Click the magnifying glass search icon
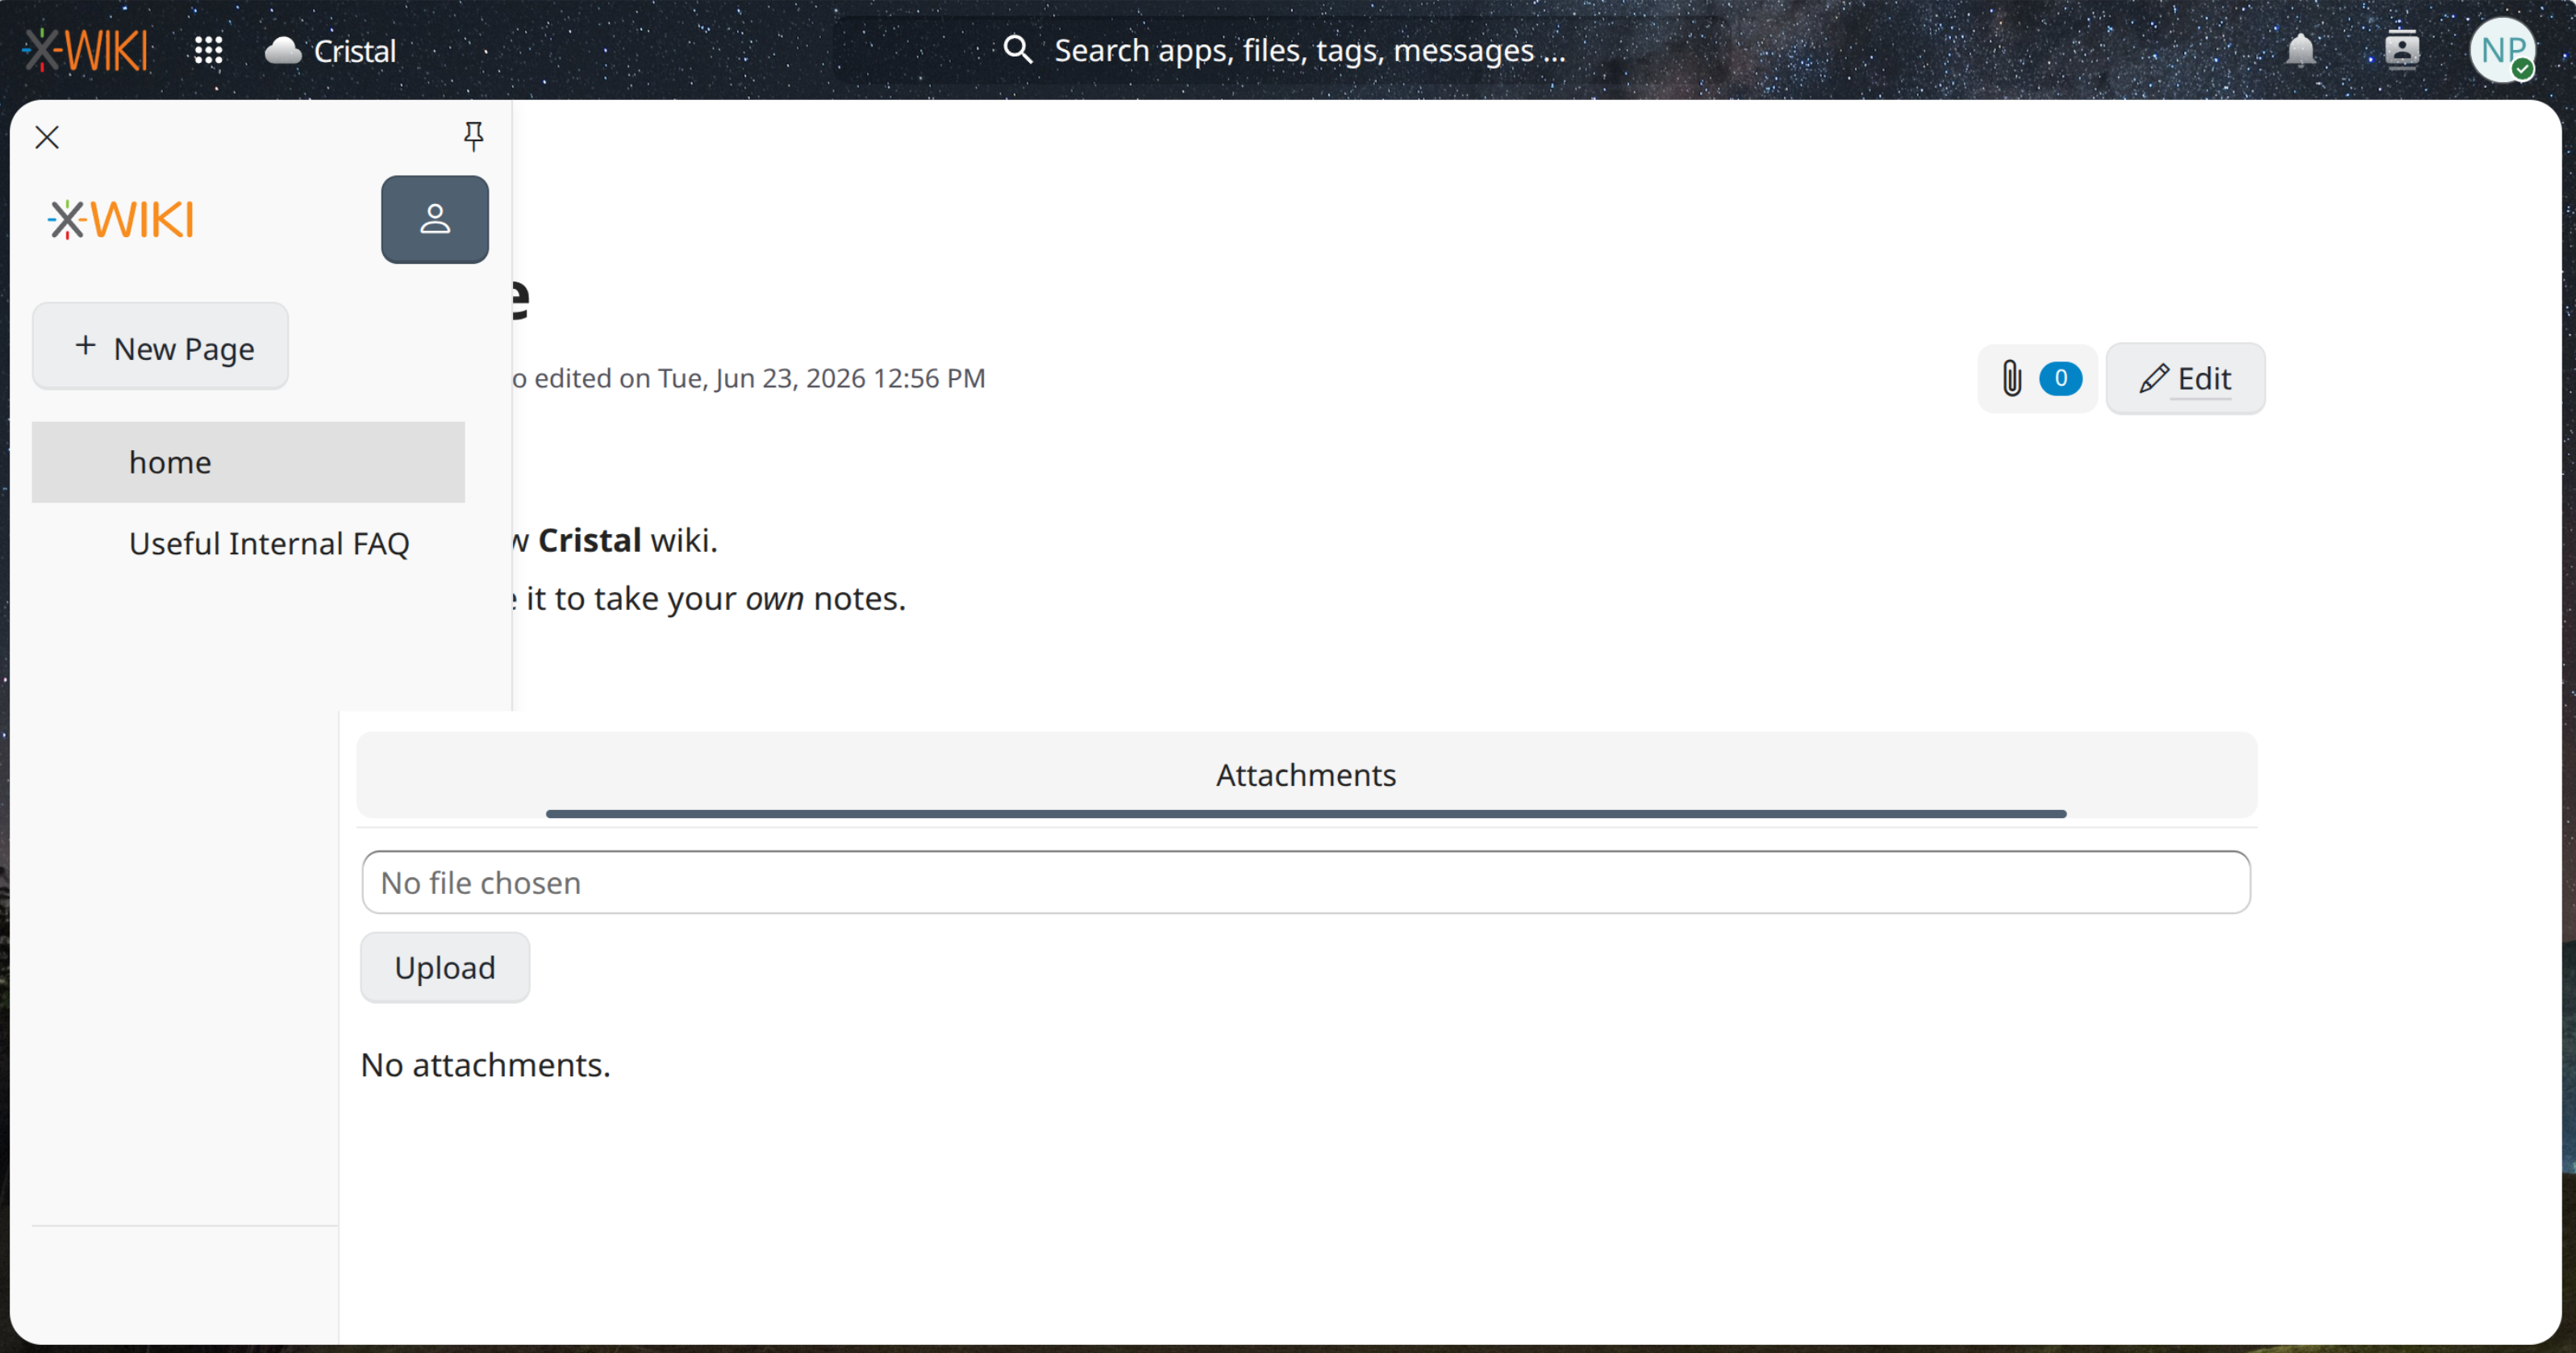 (1017, 49)
